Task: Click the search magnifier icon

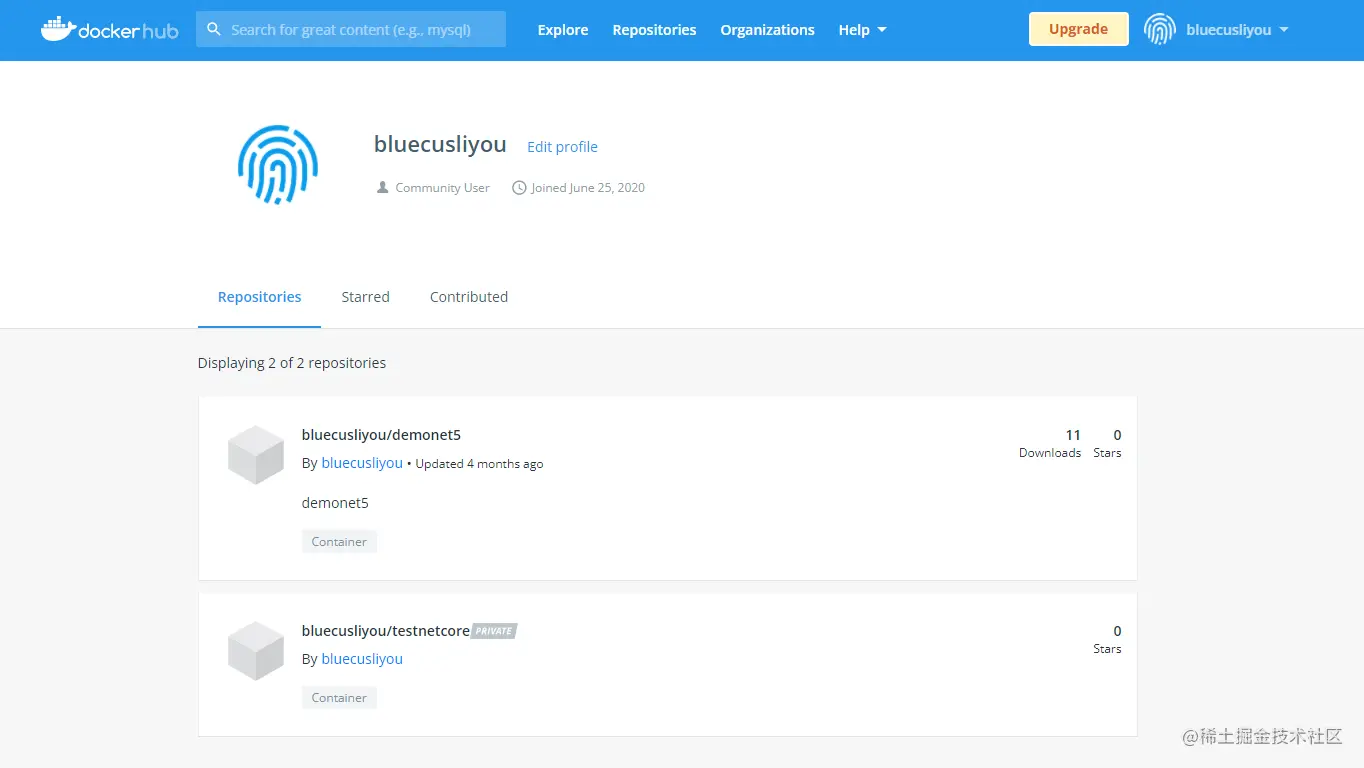Action: (214, 30)
